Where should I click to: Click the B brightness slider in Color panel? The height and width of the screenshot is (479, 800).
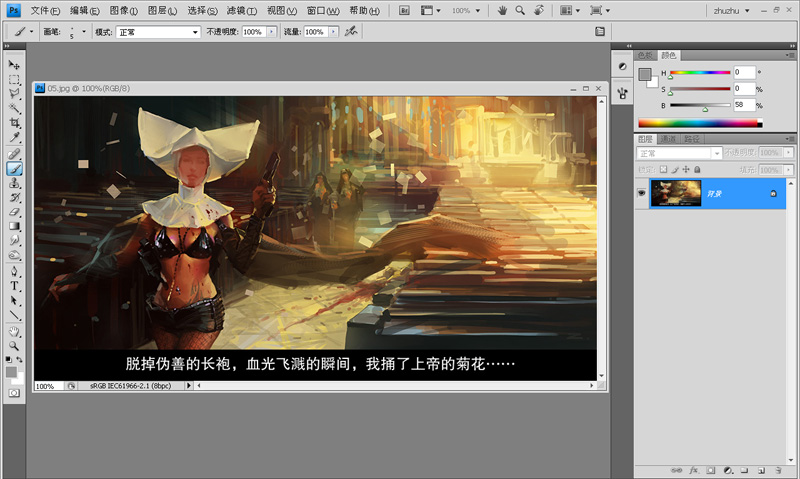point(700,105)
